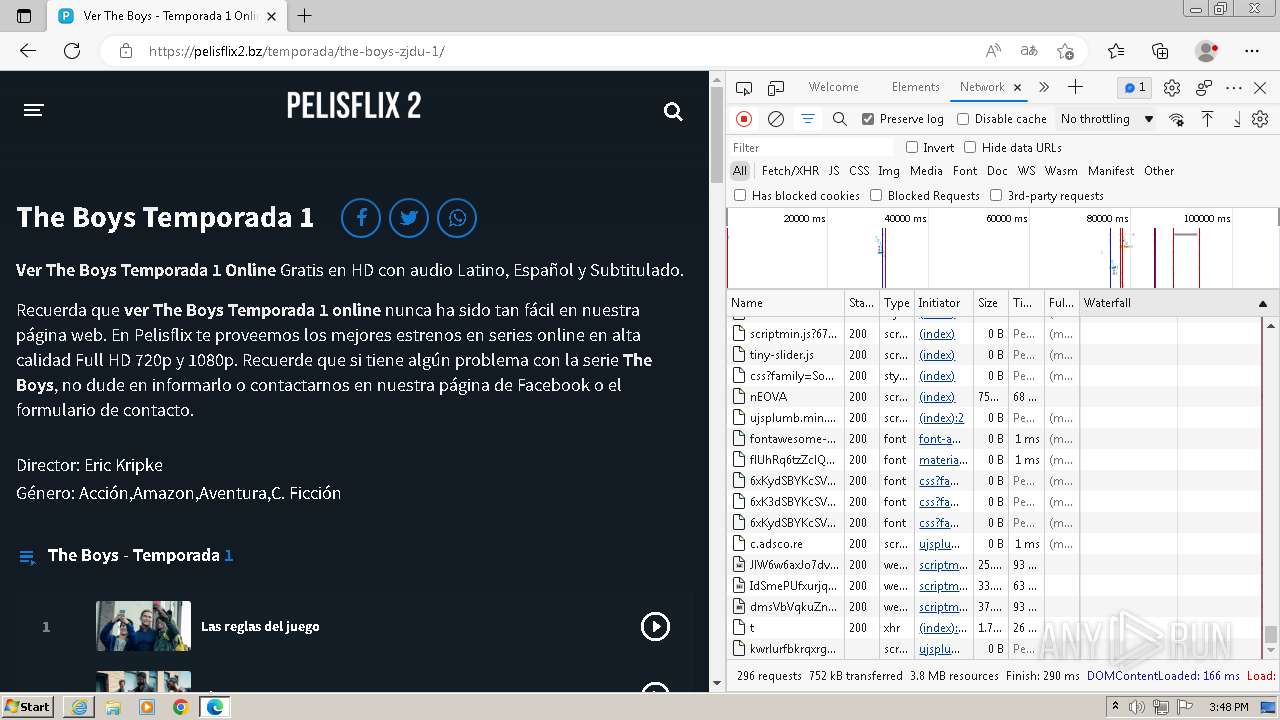1280x720 pixels.
Task: Open the Network panel settings gear
Action: [x=1260, y=119]
